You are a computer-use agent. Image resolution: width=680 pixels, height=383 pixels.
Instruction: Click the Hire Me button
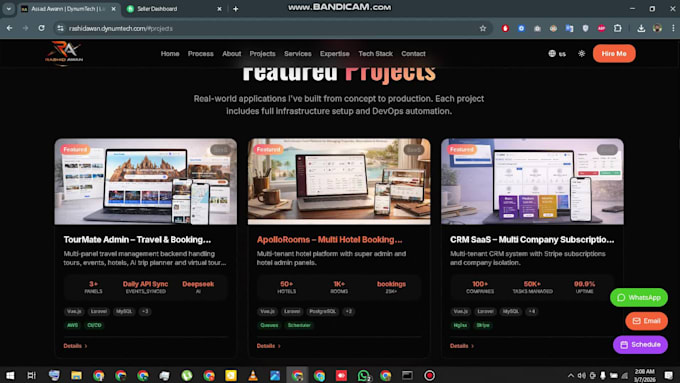(614, 53)
